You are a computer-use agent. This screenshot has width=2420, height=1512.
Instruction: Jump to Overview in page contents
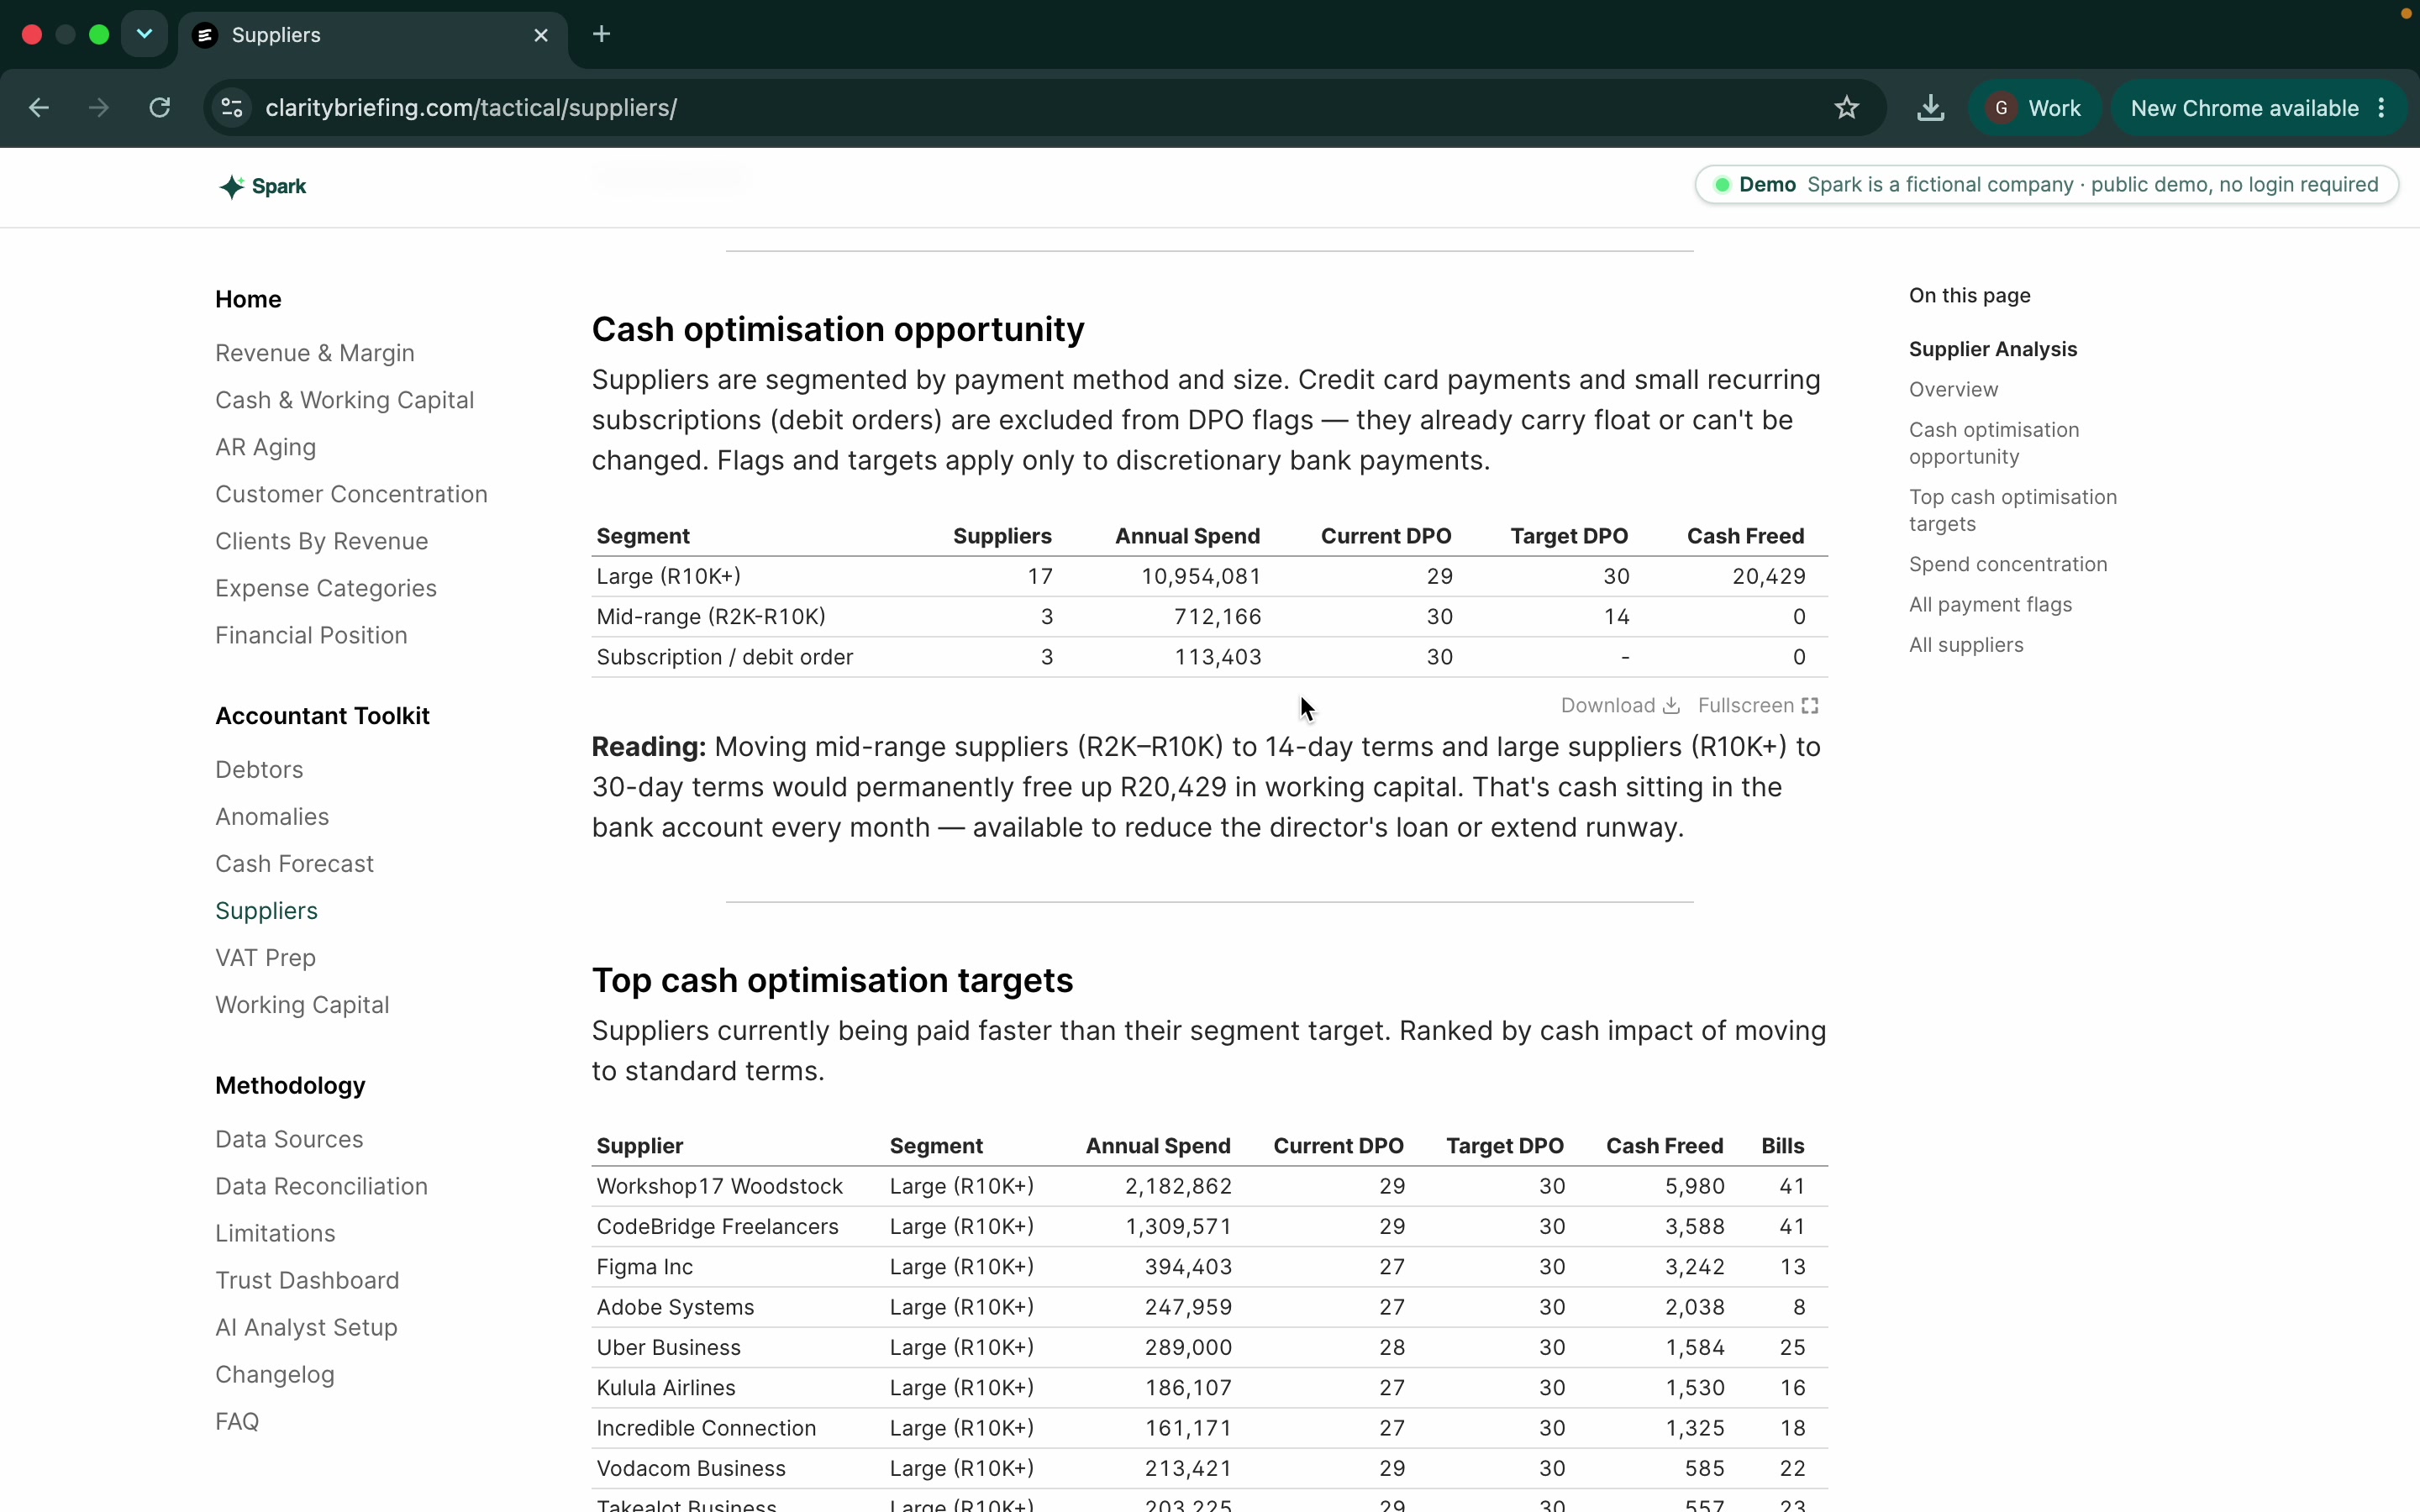[1953, 389]
